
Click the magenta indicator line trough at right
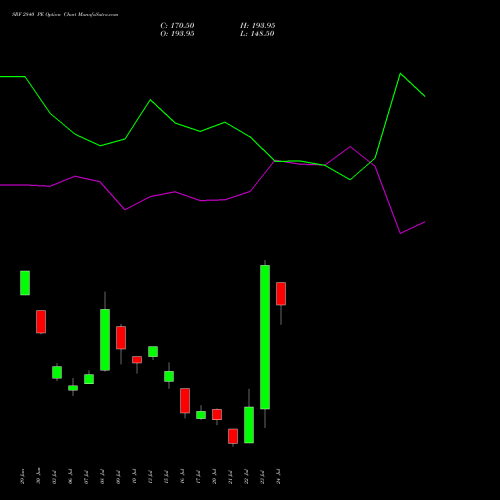coord(400,233)
